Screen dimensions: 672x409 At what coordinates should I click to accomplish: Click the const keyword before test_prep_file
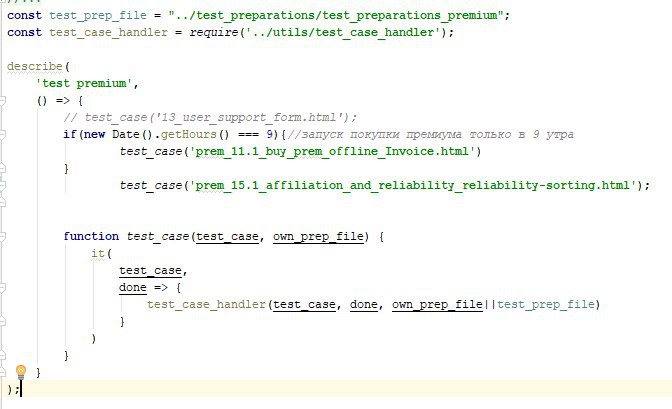(x=24, y=15)
